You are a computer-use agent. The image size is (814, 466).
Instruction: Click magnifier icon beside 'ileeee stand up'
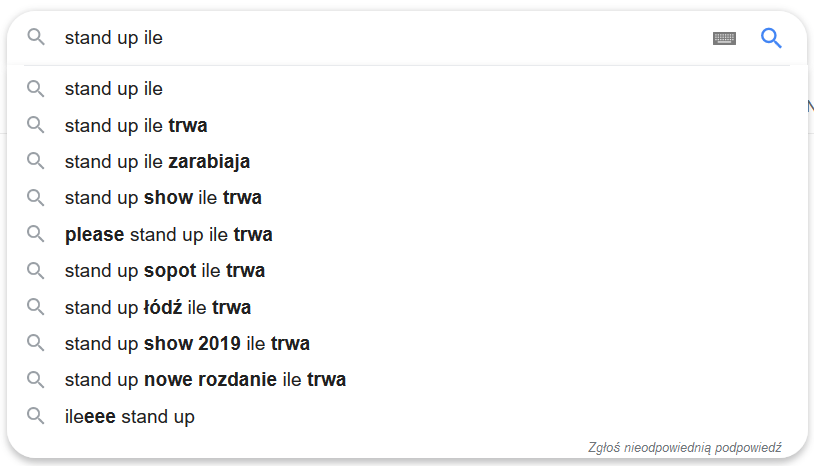(36, 416)
